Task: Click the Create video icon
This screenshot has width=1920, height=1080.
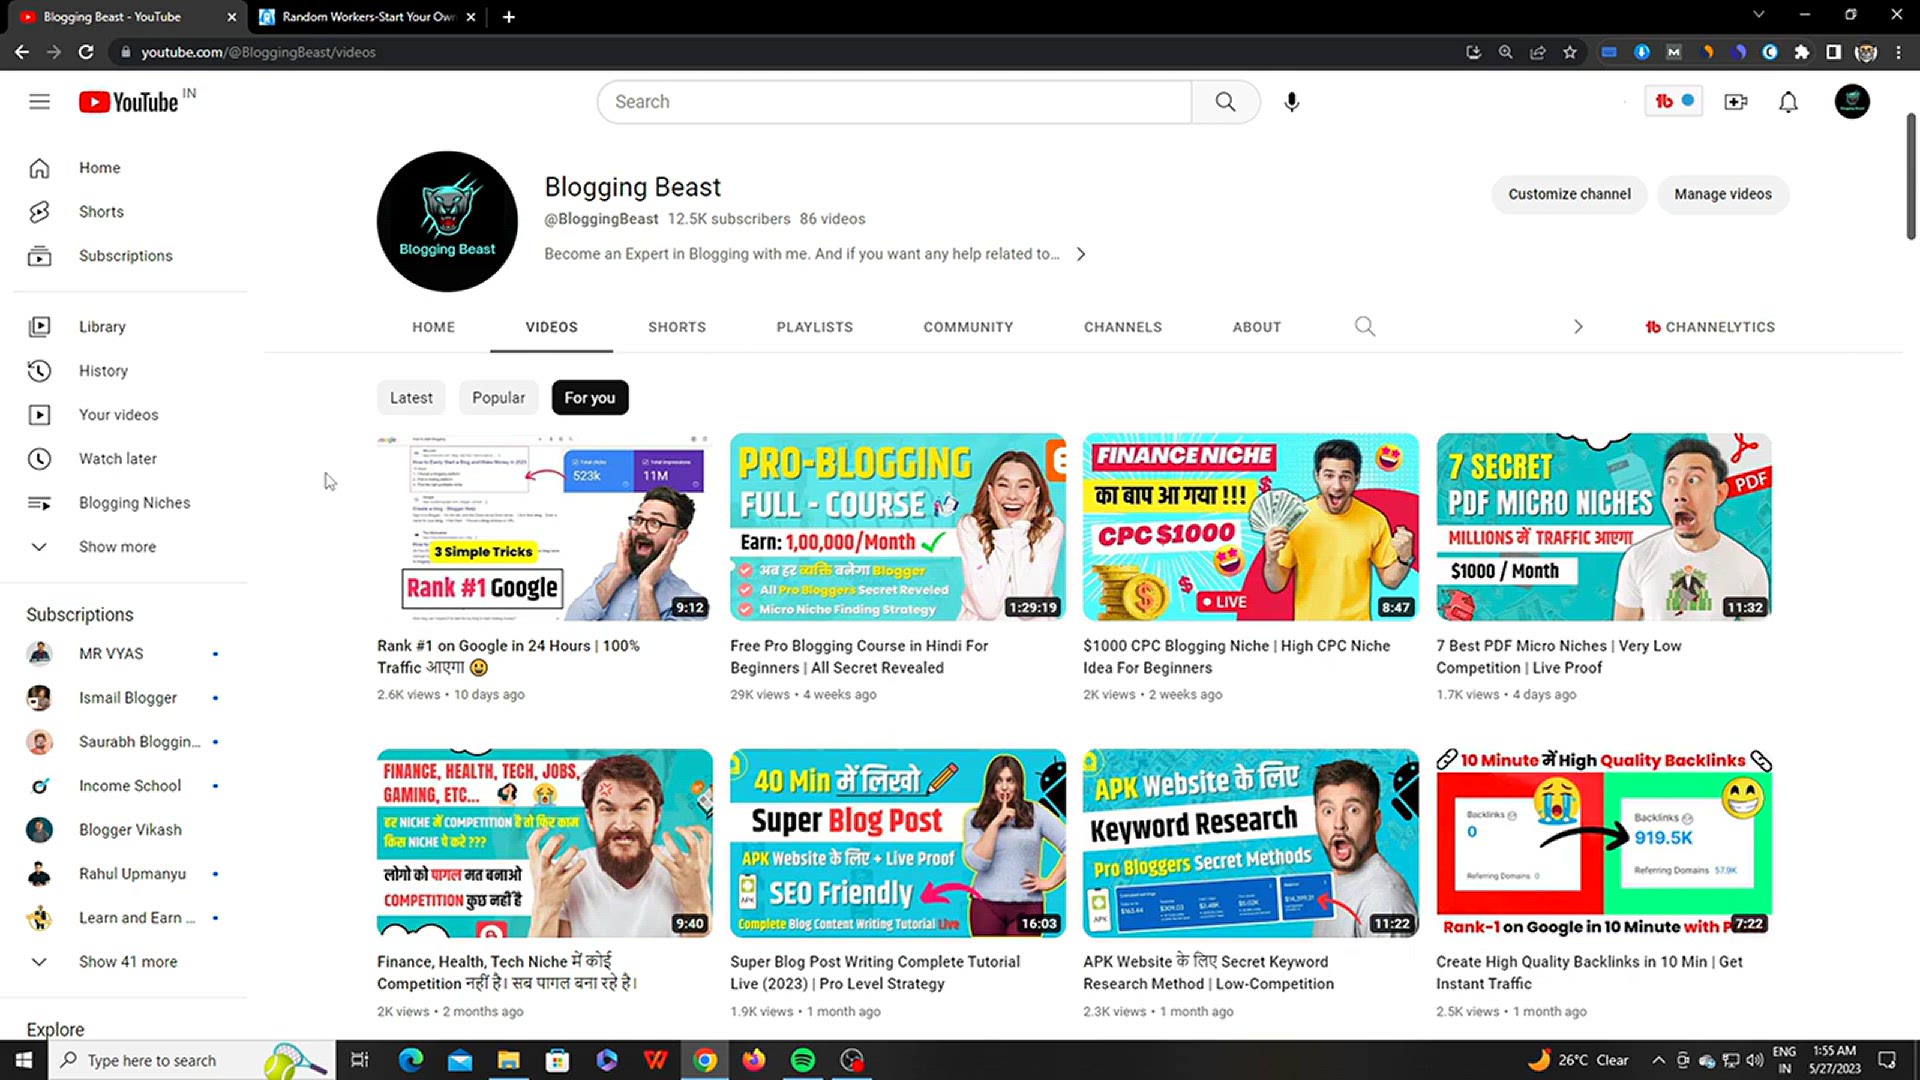Action: coord(1736,102)
